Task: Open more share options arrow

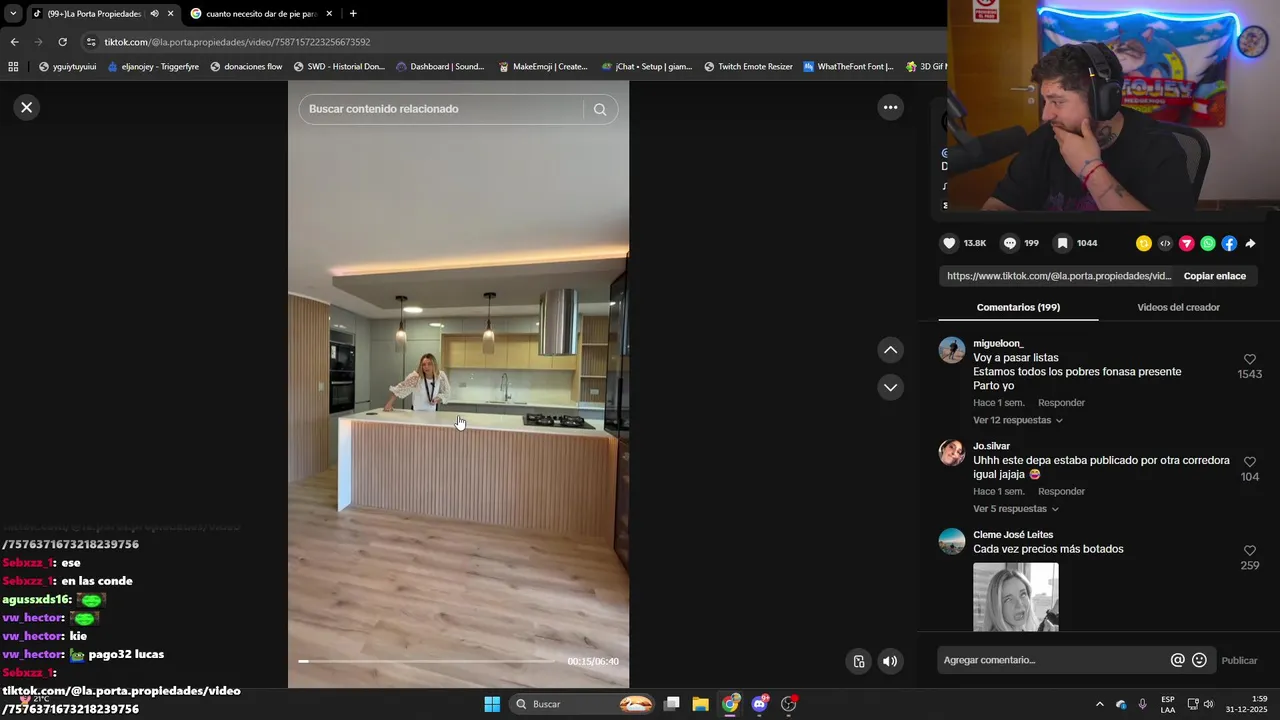Action: point(1250,243)
